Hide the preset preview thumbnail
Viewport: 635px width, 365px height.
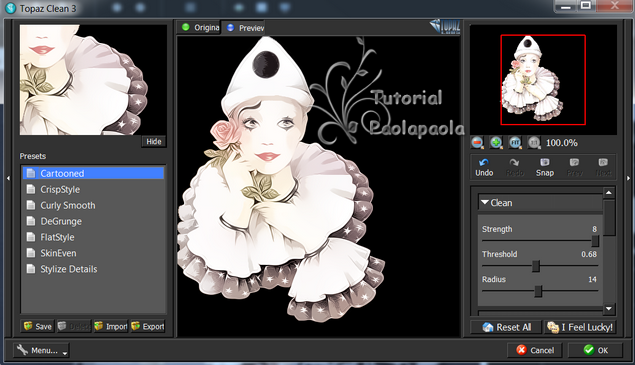(x=153, y=141)
